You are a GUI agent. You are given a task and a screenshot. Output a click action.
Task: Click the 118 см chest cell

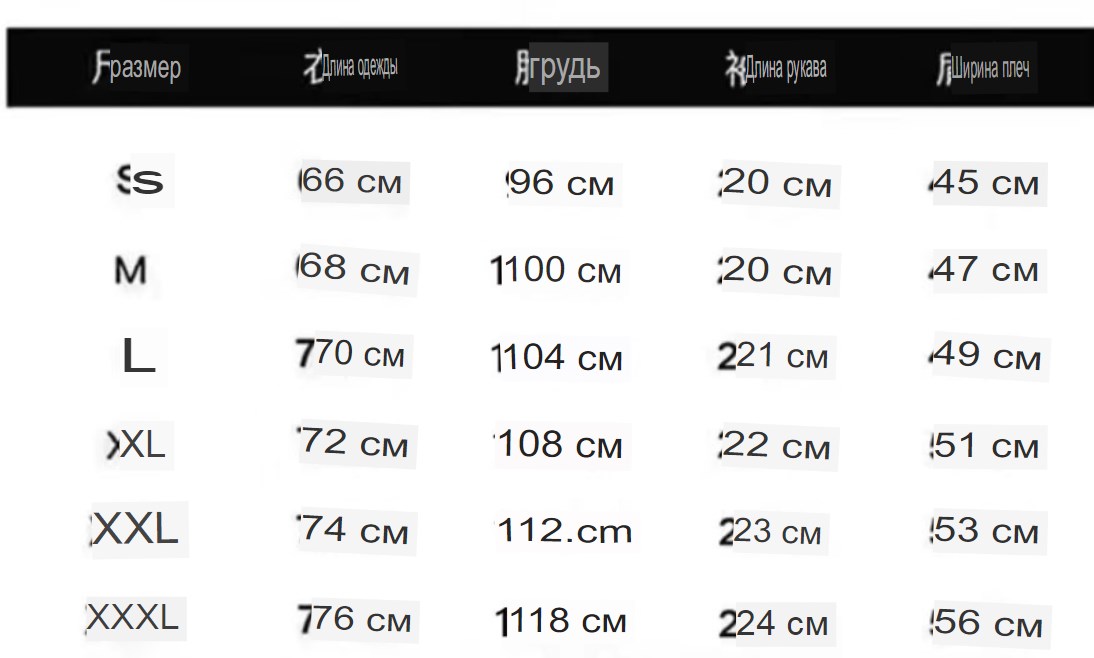pos(560,621)
